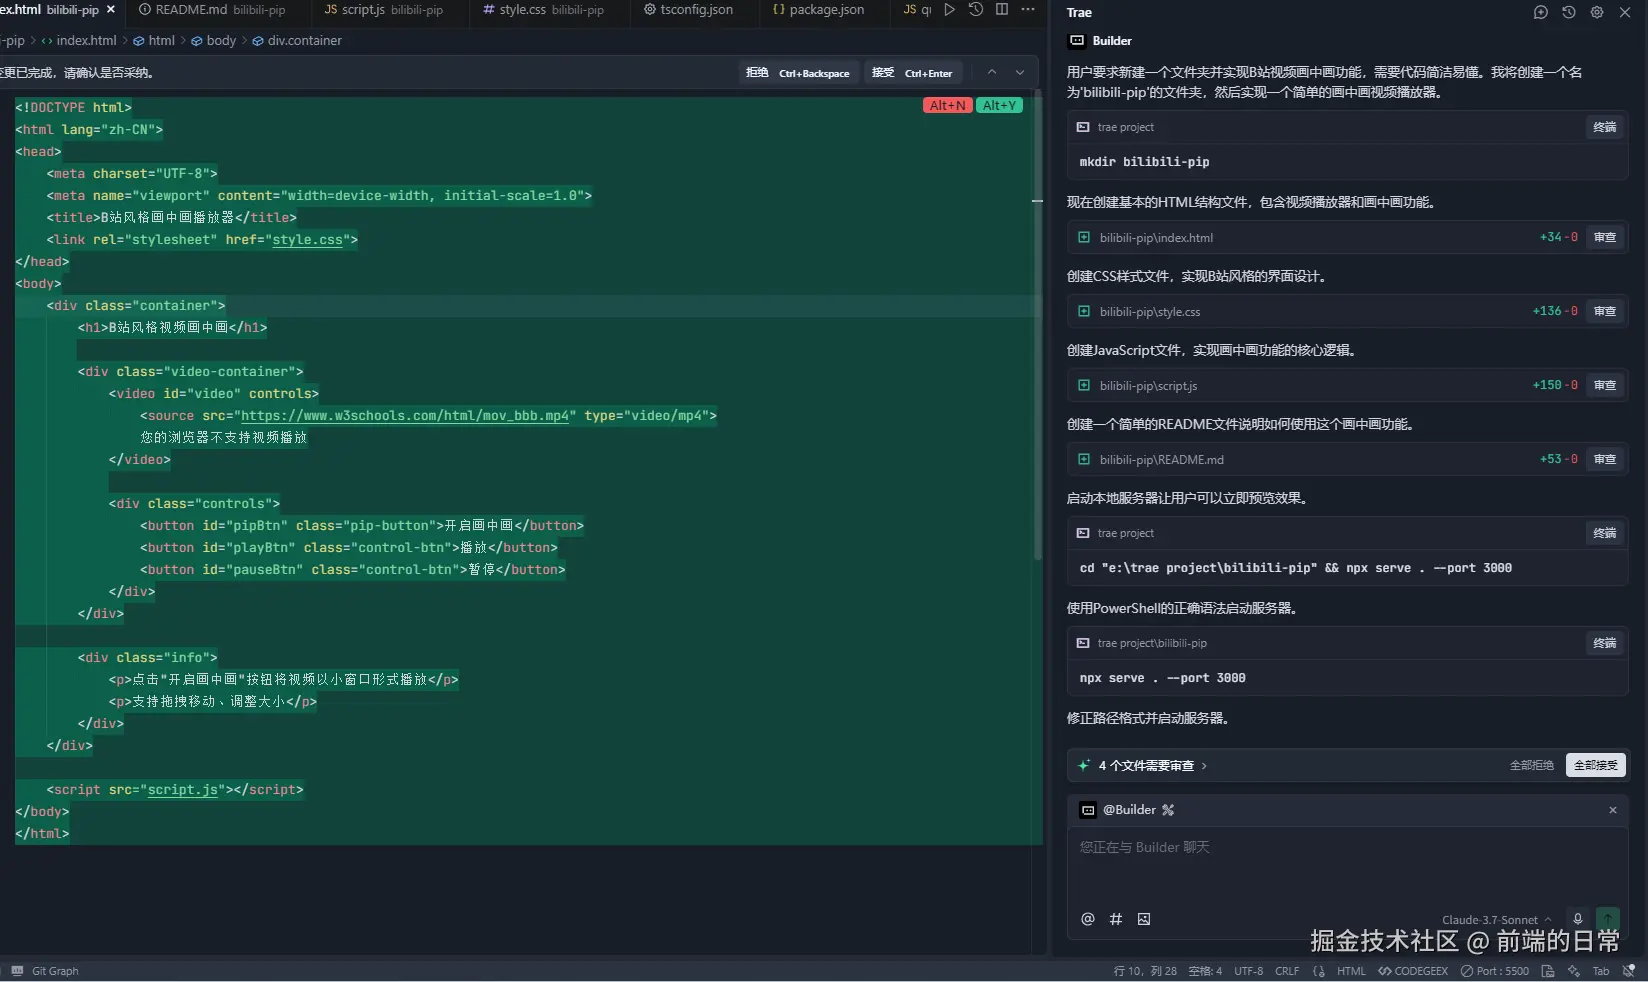Select HTML language mode in status bar
This screenshot has height=982, width=1648.
click(x=1351, y=971)
